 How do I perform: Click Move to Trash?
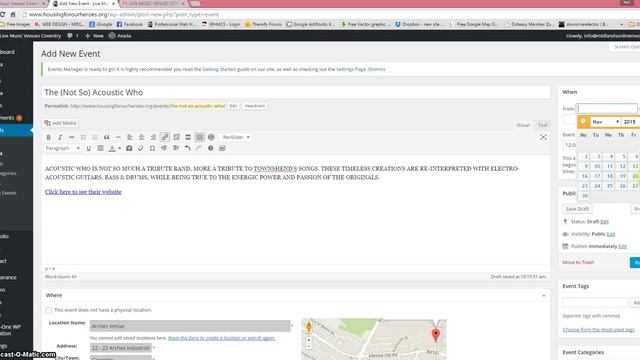578,262
